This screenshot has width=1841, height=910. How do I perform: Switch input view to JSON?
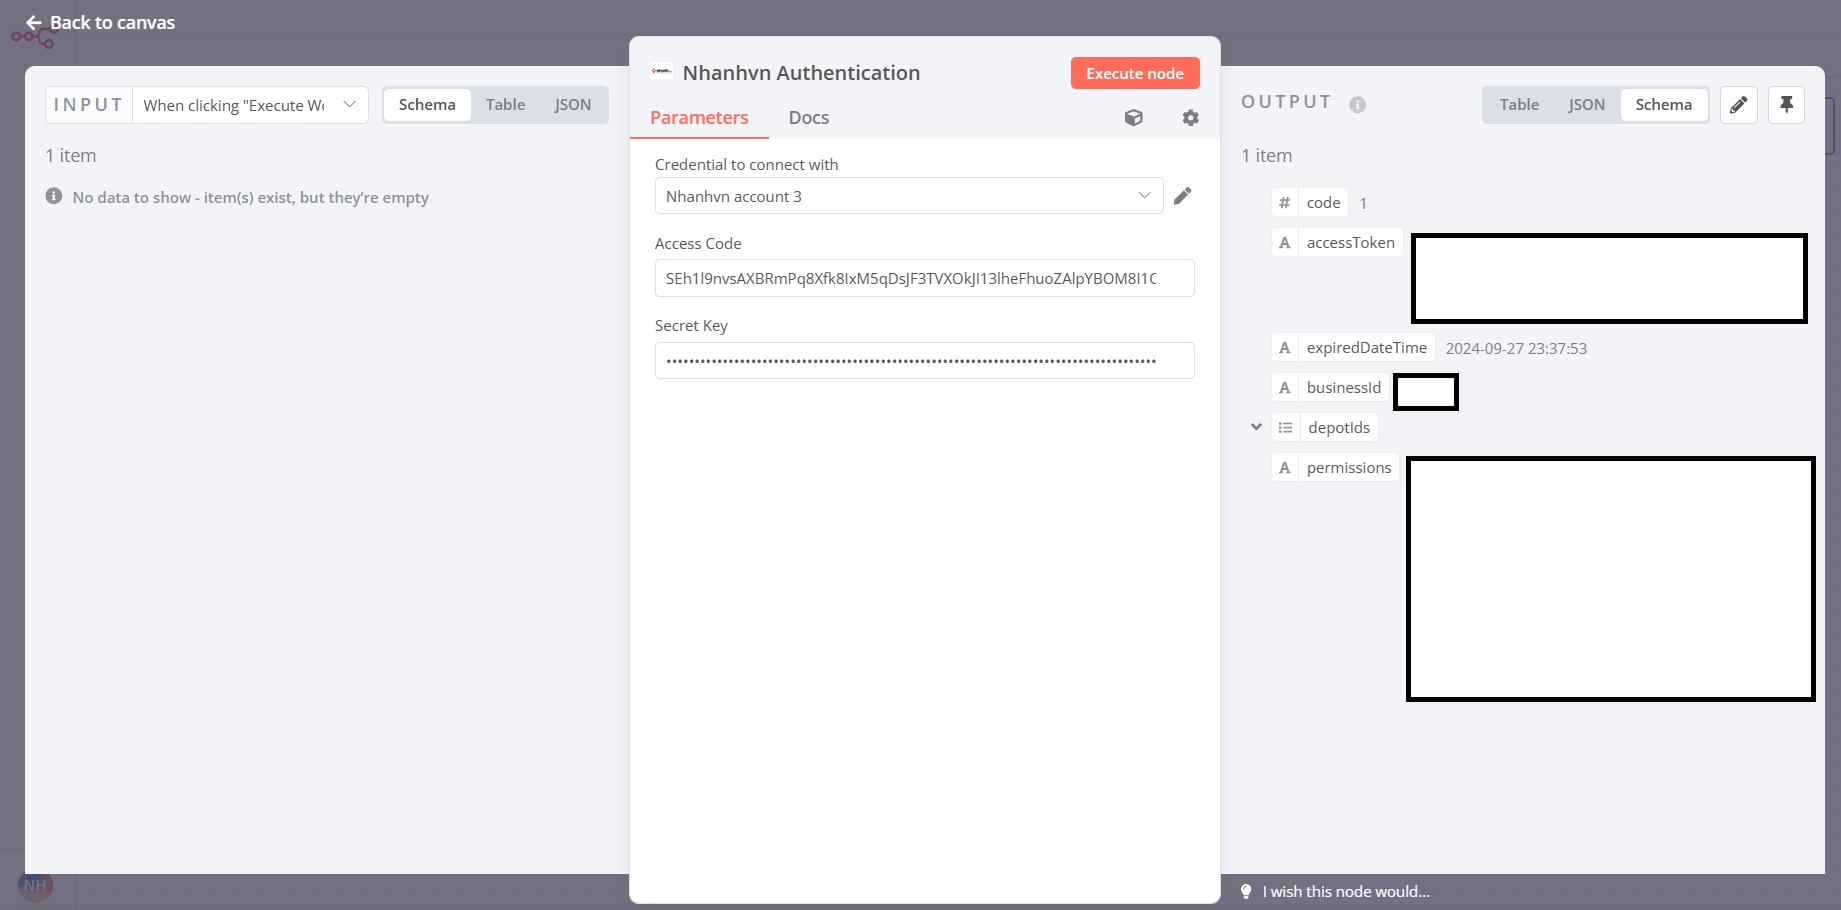coord(572,105)
